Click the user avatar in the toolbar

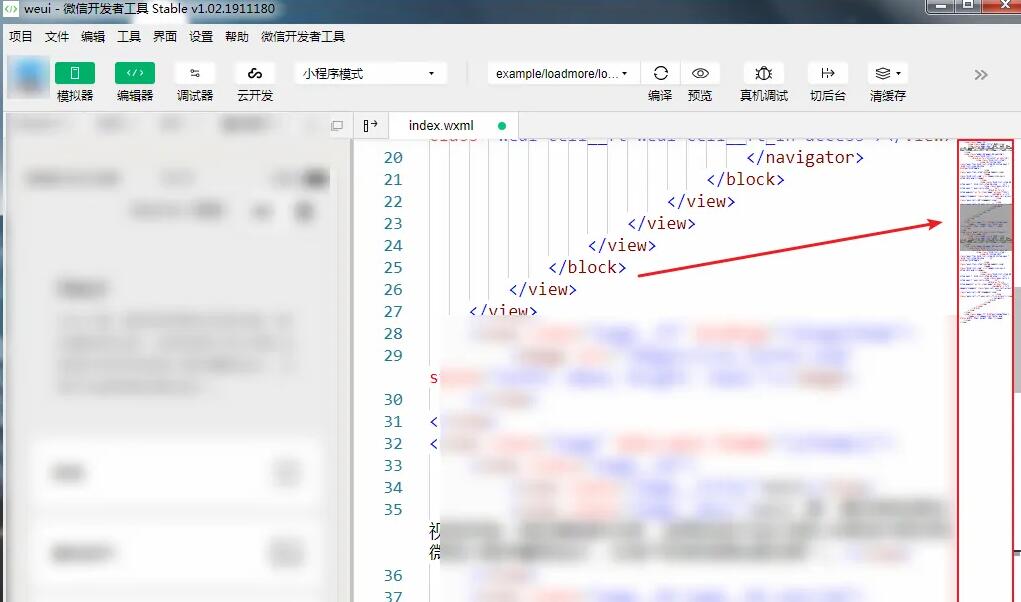[28, 77]
